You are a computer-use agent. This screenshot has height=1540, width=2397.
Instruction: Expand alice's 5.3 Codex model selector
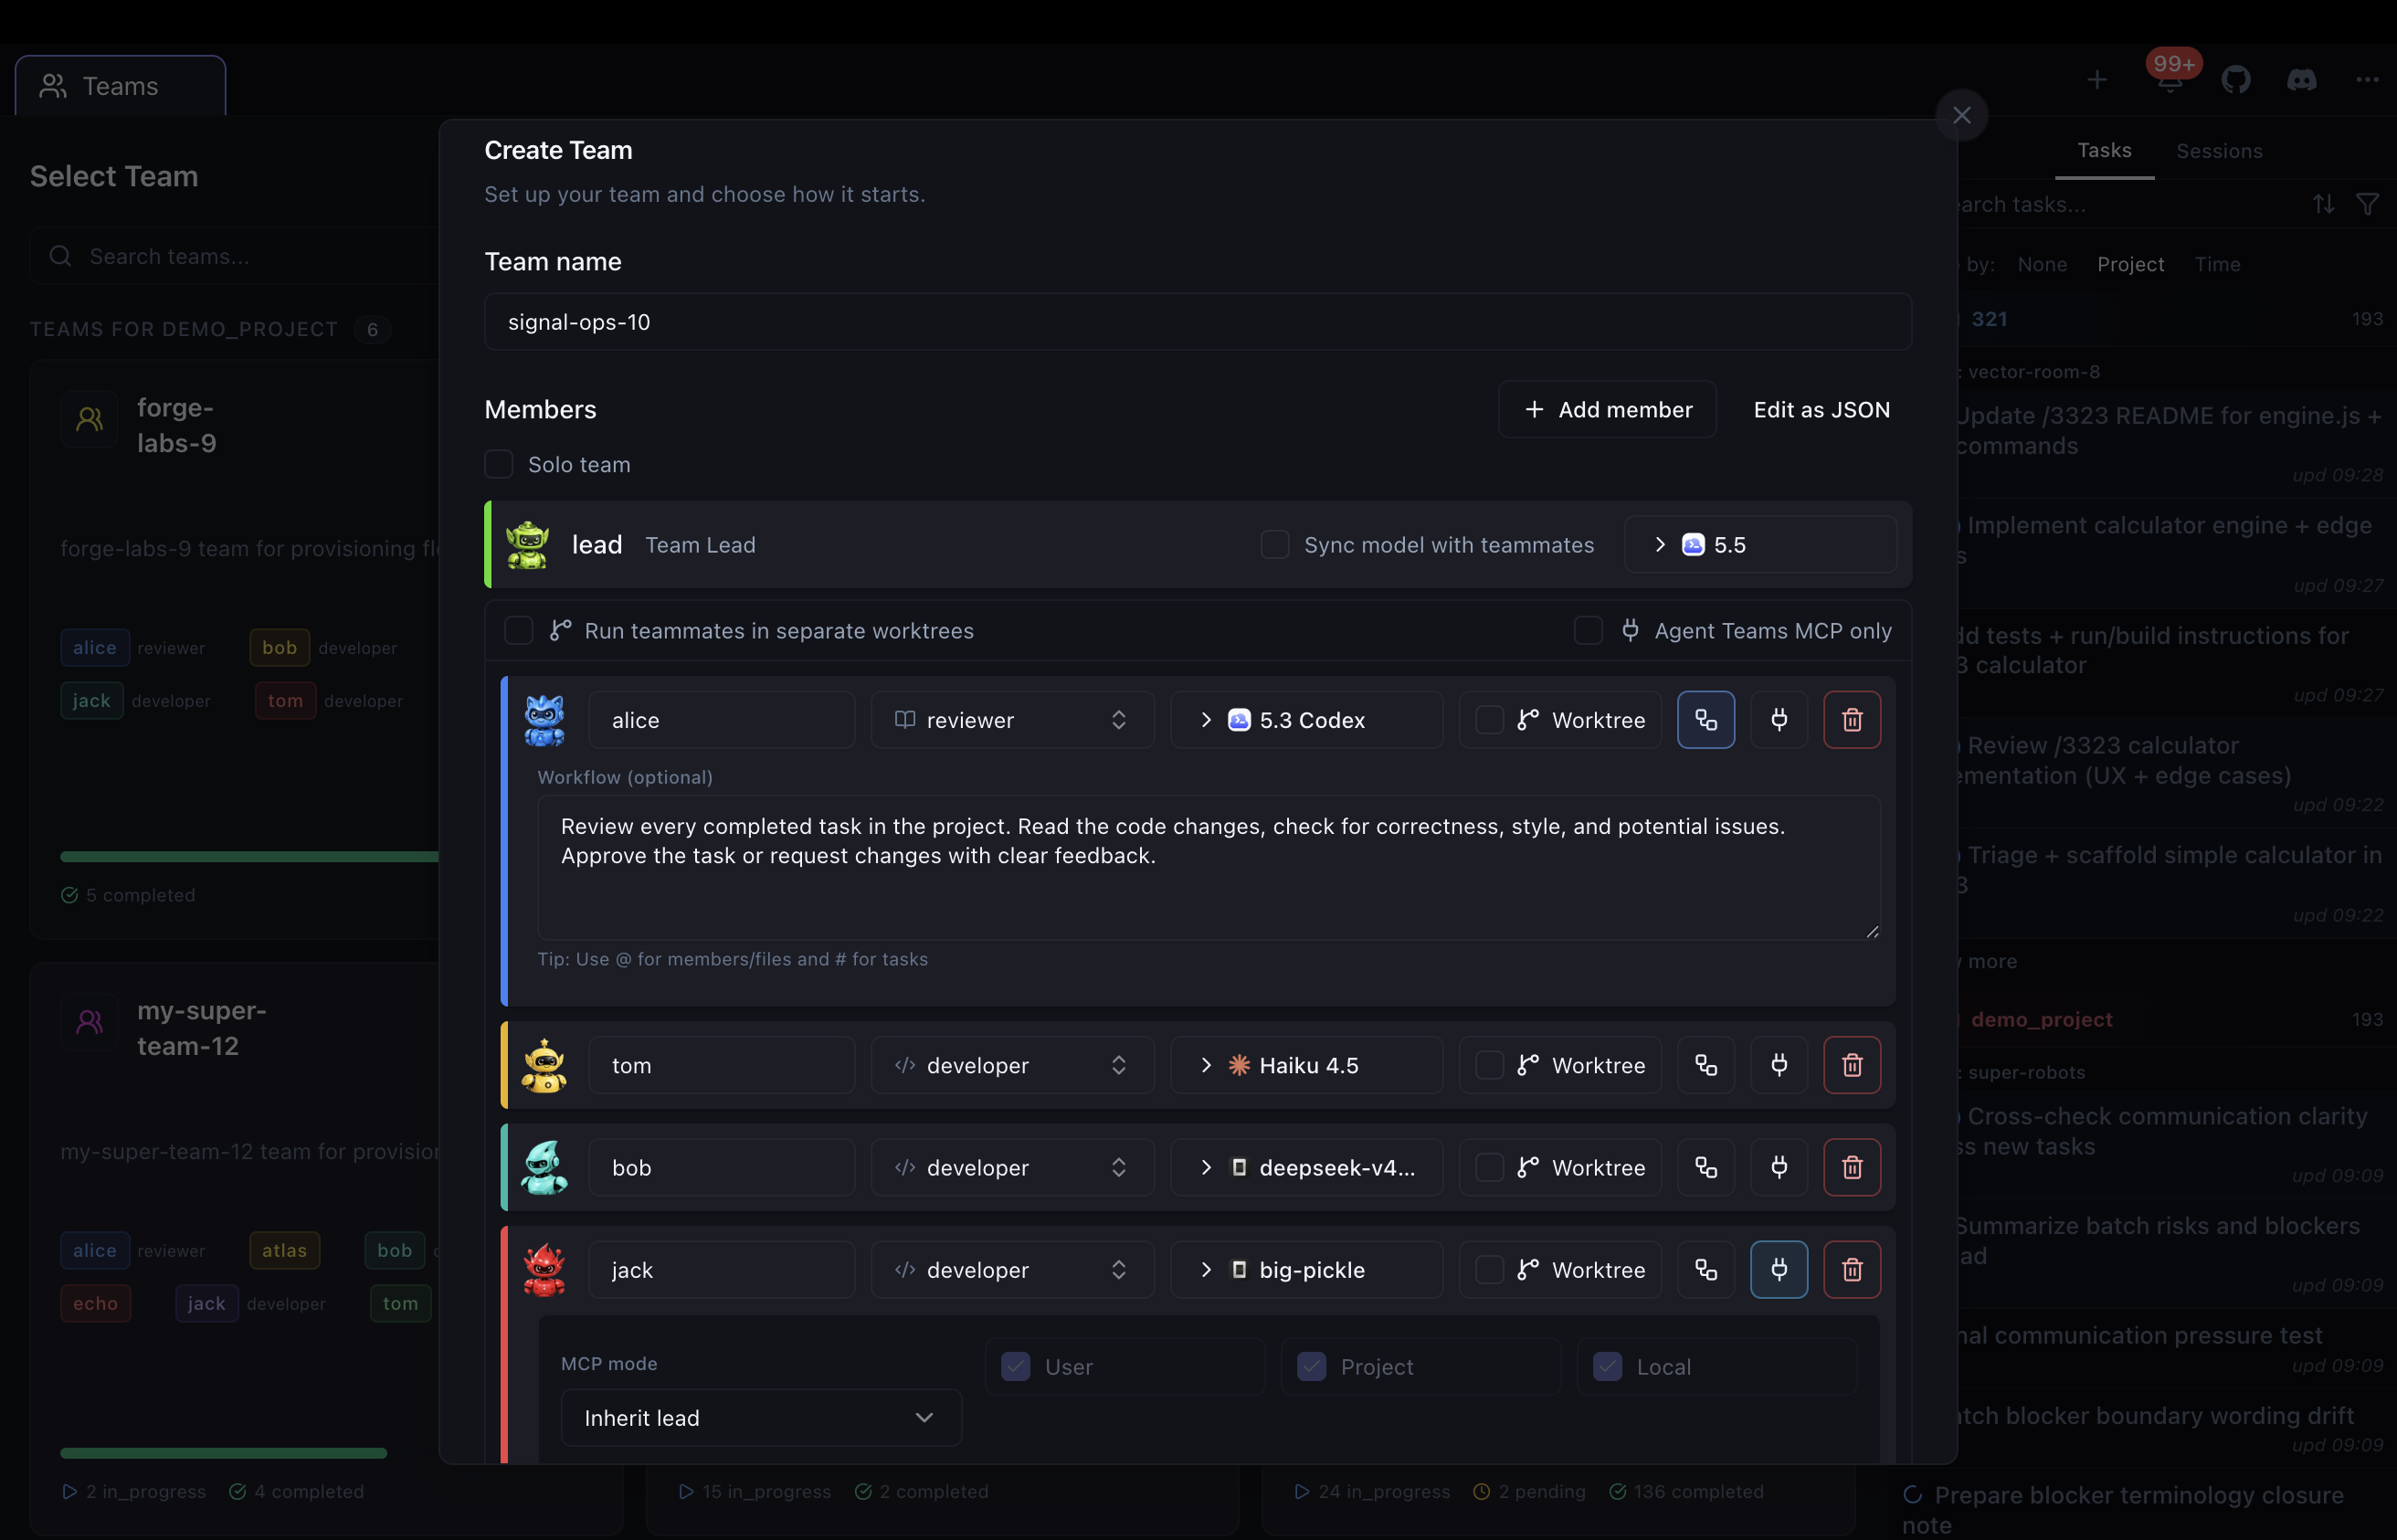1306,720
